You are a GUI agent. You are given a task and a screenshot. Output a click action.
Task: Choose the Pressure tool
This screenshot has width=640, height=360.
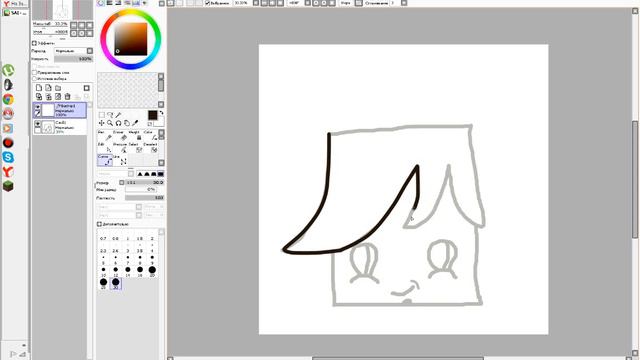click(x=120, y=147)
